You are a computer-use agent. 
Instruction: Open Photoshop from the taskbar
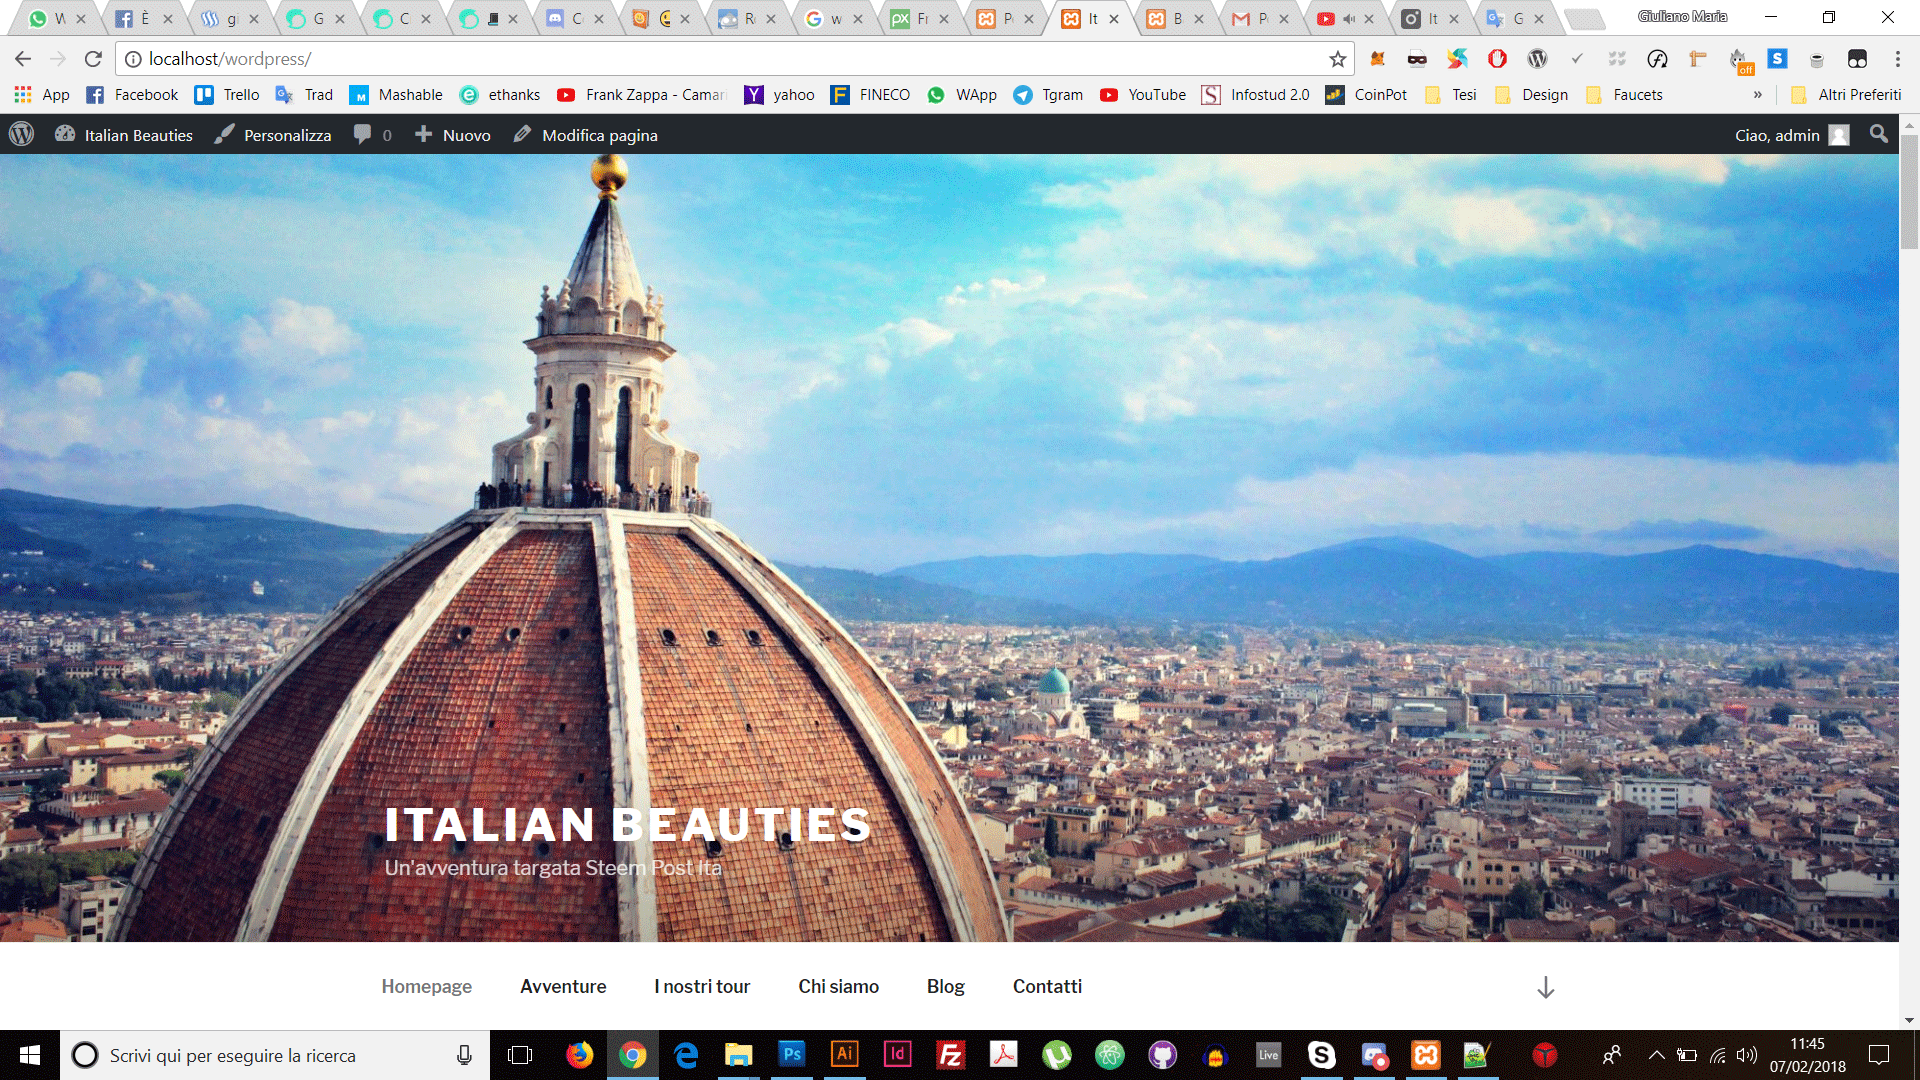[x=791, y=1055]
